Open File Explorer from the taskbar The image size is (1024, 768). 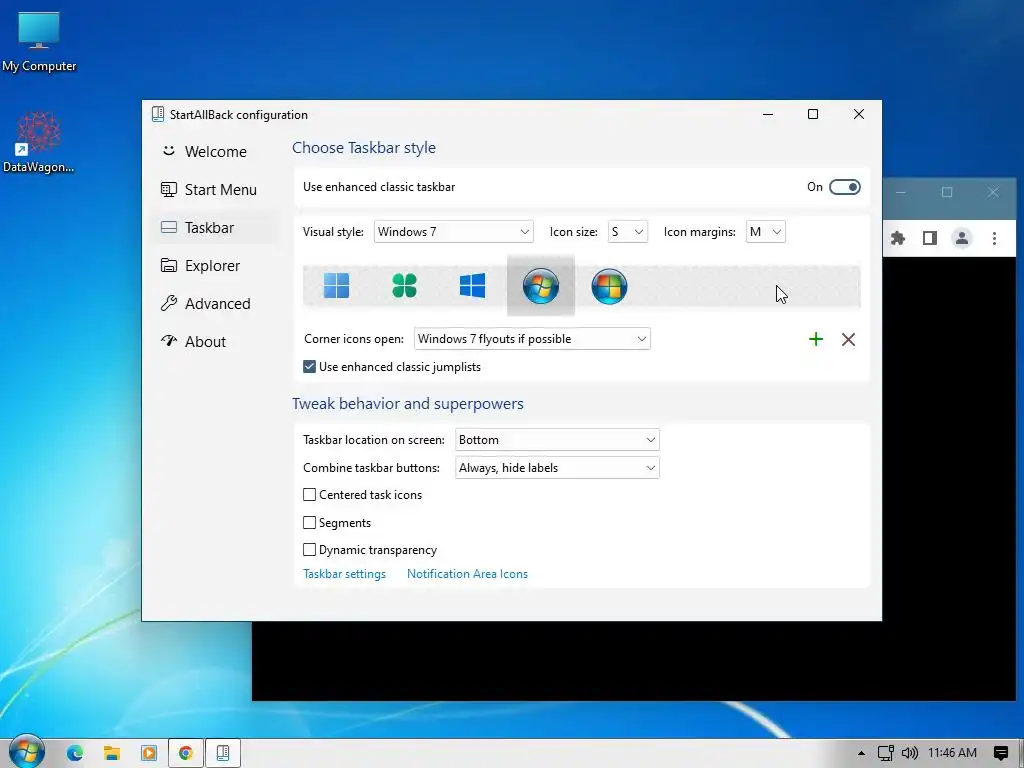(x=112, y=753)
